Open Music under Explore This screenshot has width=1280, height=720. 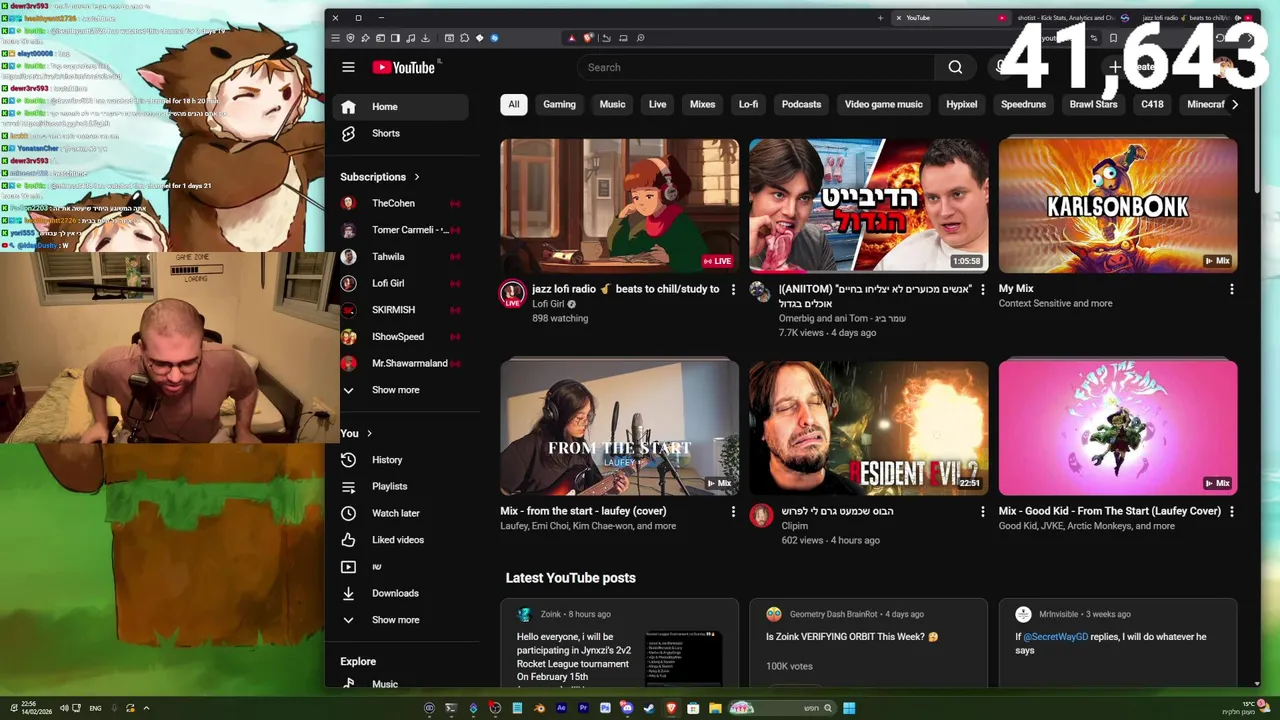[x=400, y=684]
